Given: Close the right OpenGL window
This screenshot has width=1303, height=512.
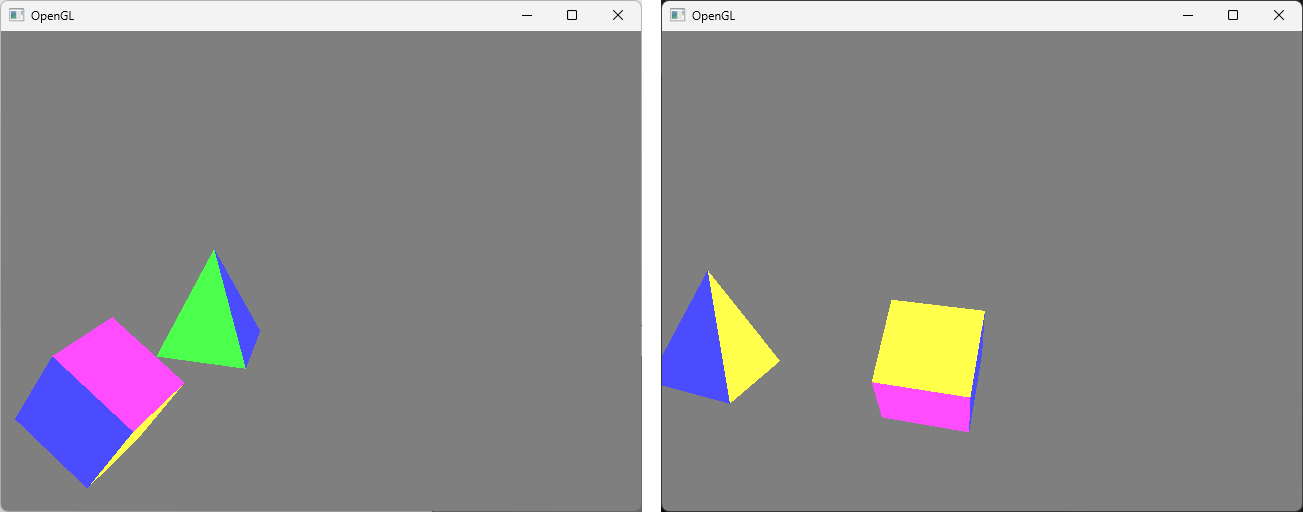Looking at the screenshot, I should tap(1279, 15).
